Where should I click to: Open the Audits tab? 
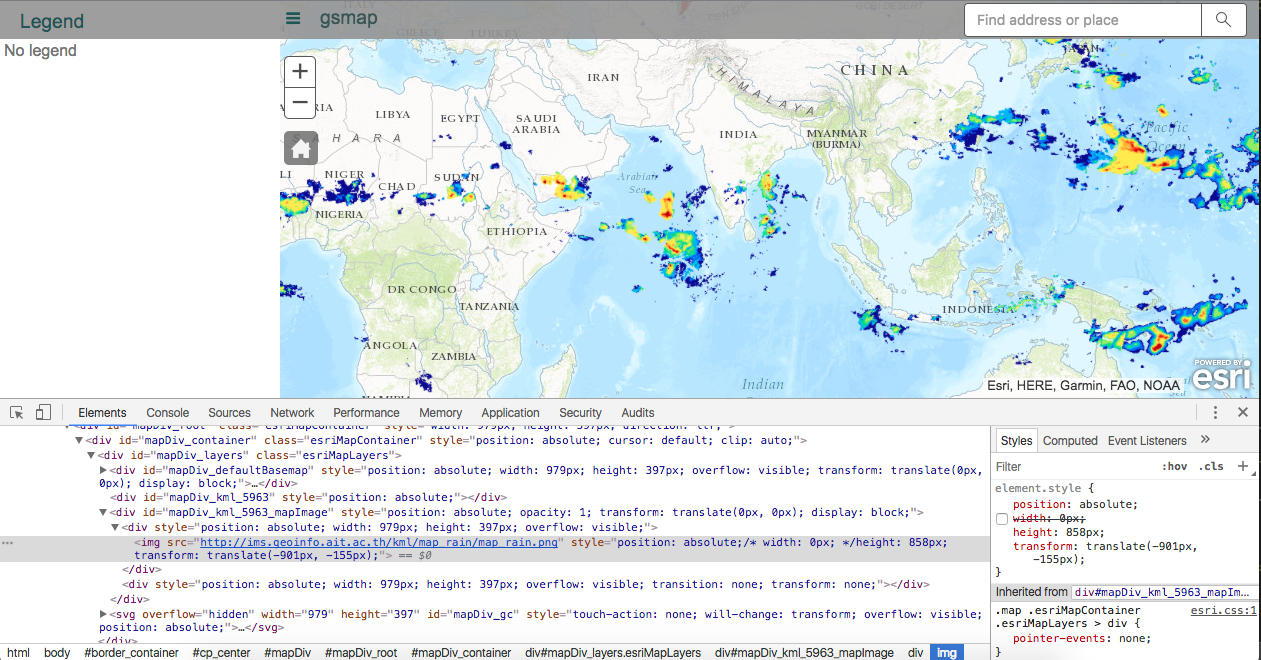pos(638,412)
